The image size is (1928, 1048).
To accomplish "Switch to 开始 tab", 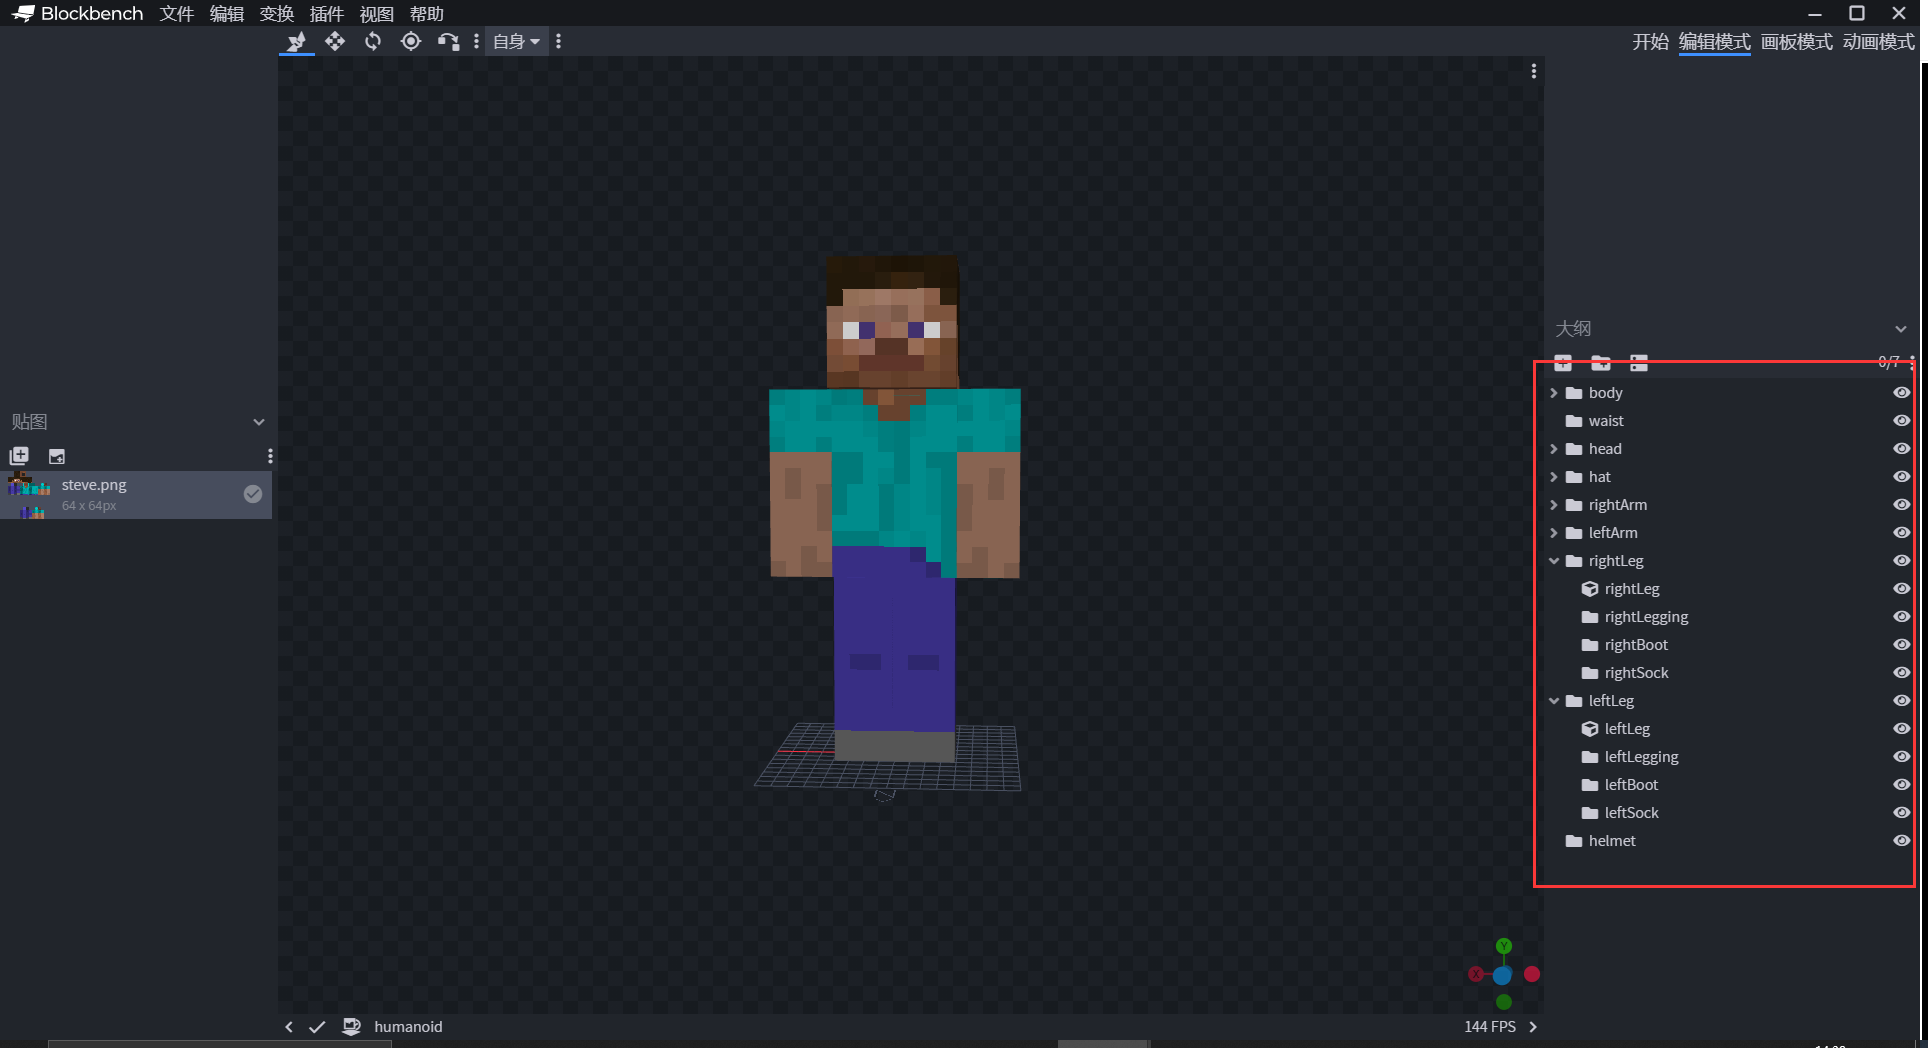I will [x=1650, y=42].
